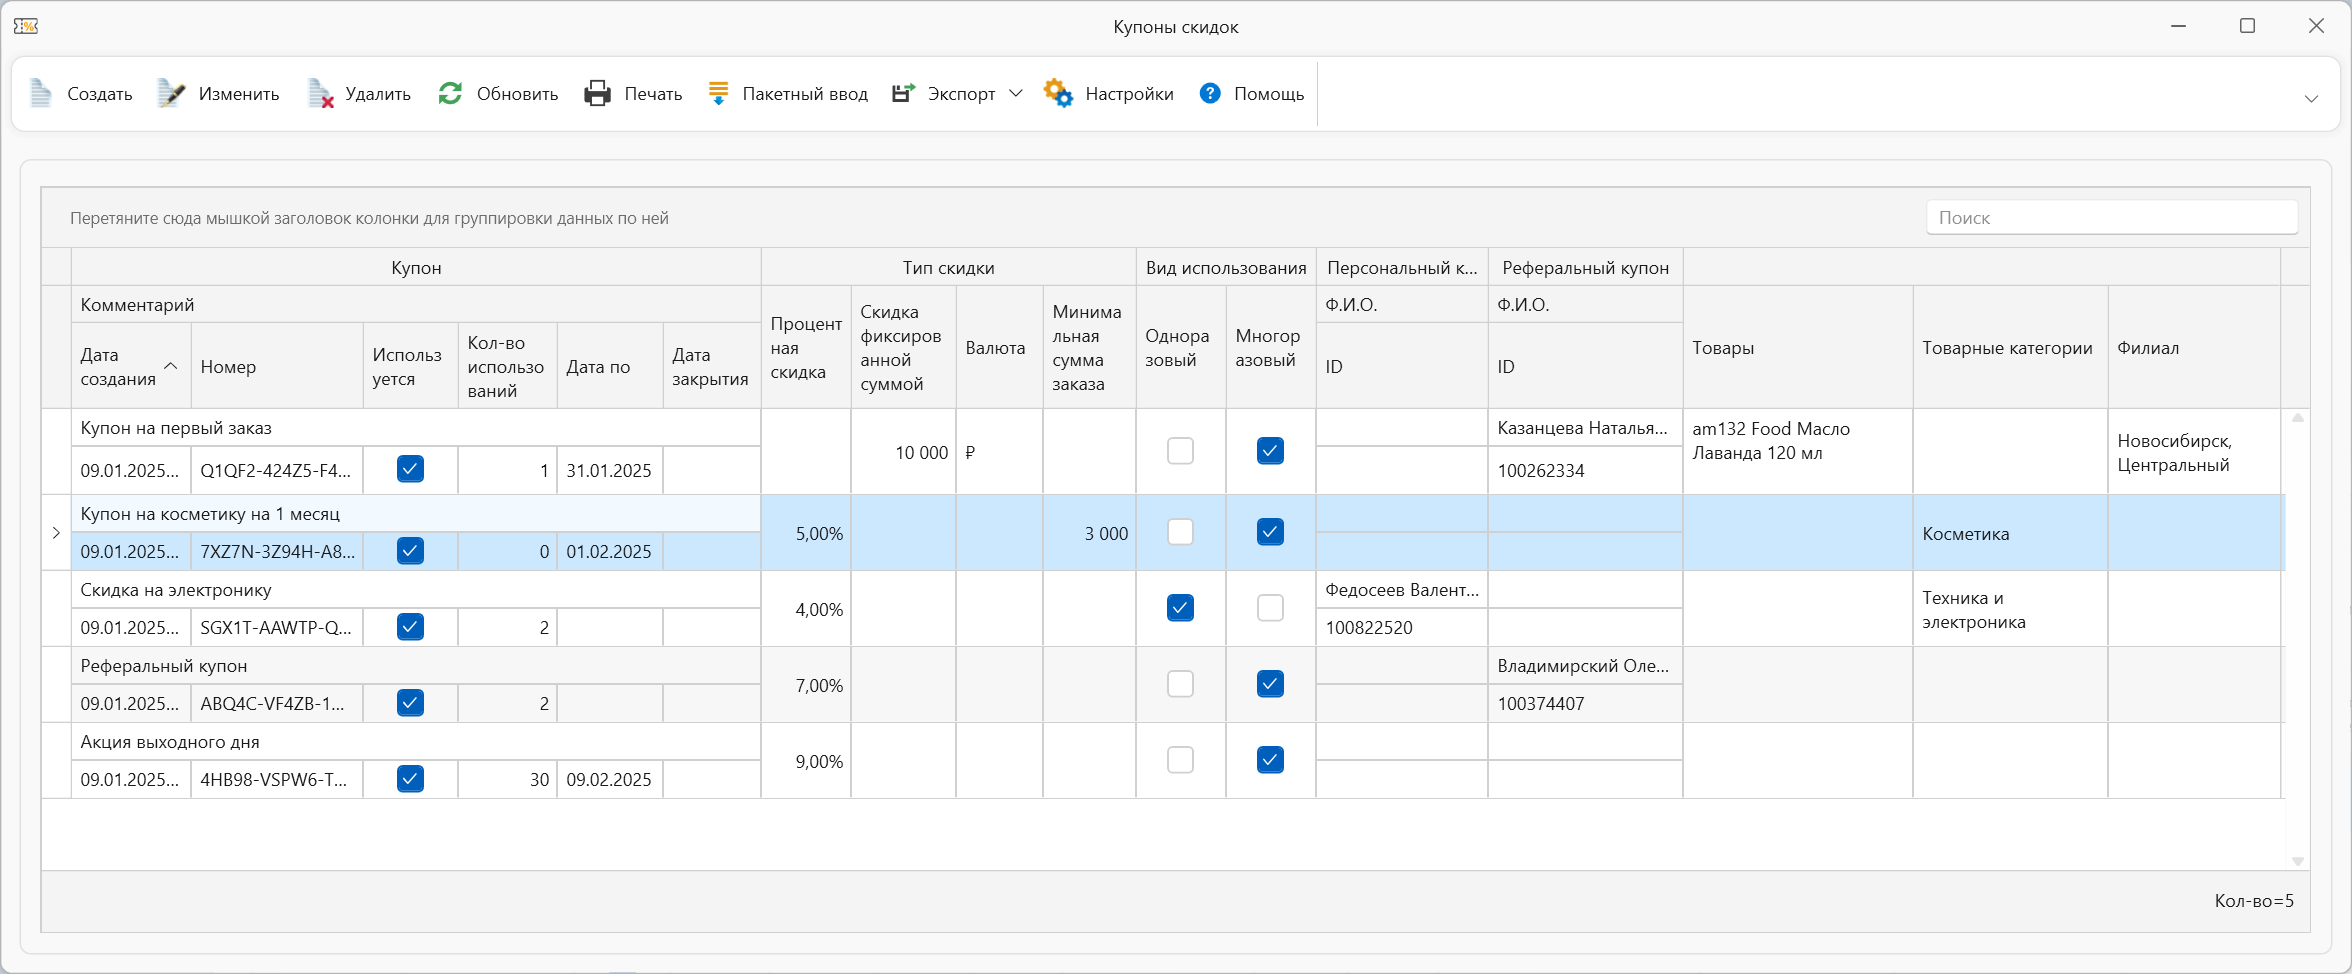The width and height of the screenshot is (2352, 974).
Task: Toggle Используется for coupon 4HB98-VSPW6
Action: (x=410, y=779)
